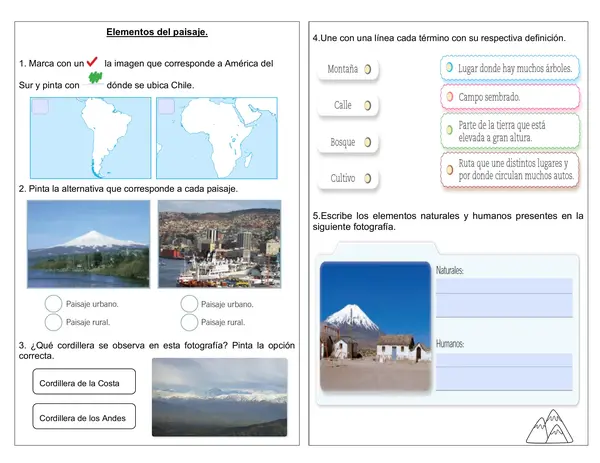This screenshot has height=463, width=600.
Task: Click the green paint scribble icon
Action: click(x=95, y=78)
